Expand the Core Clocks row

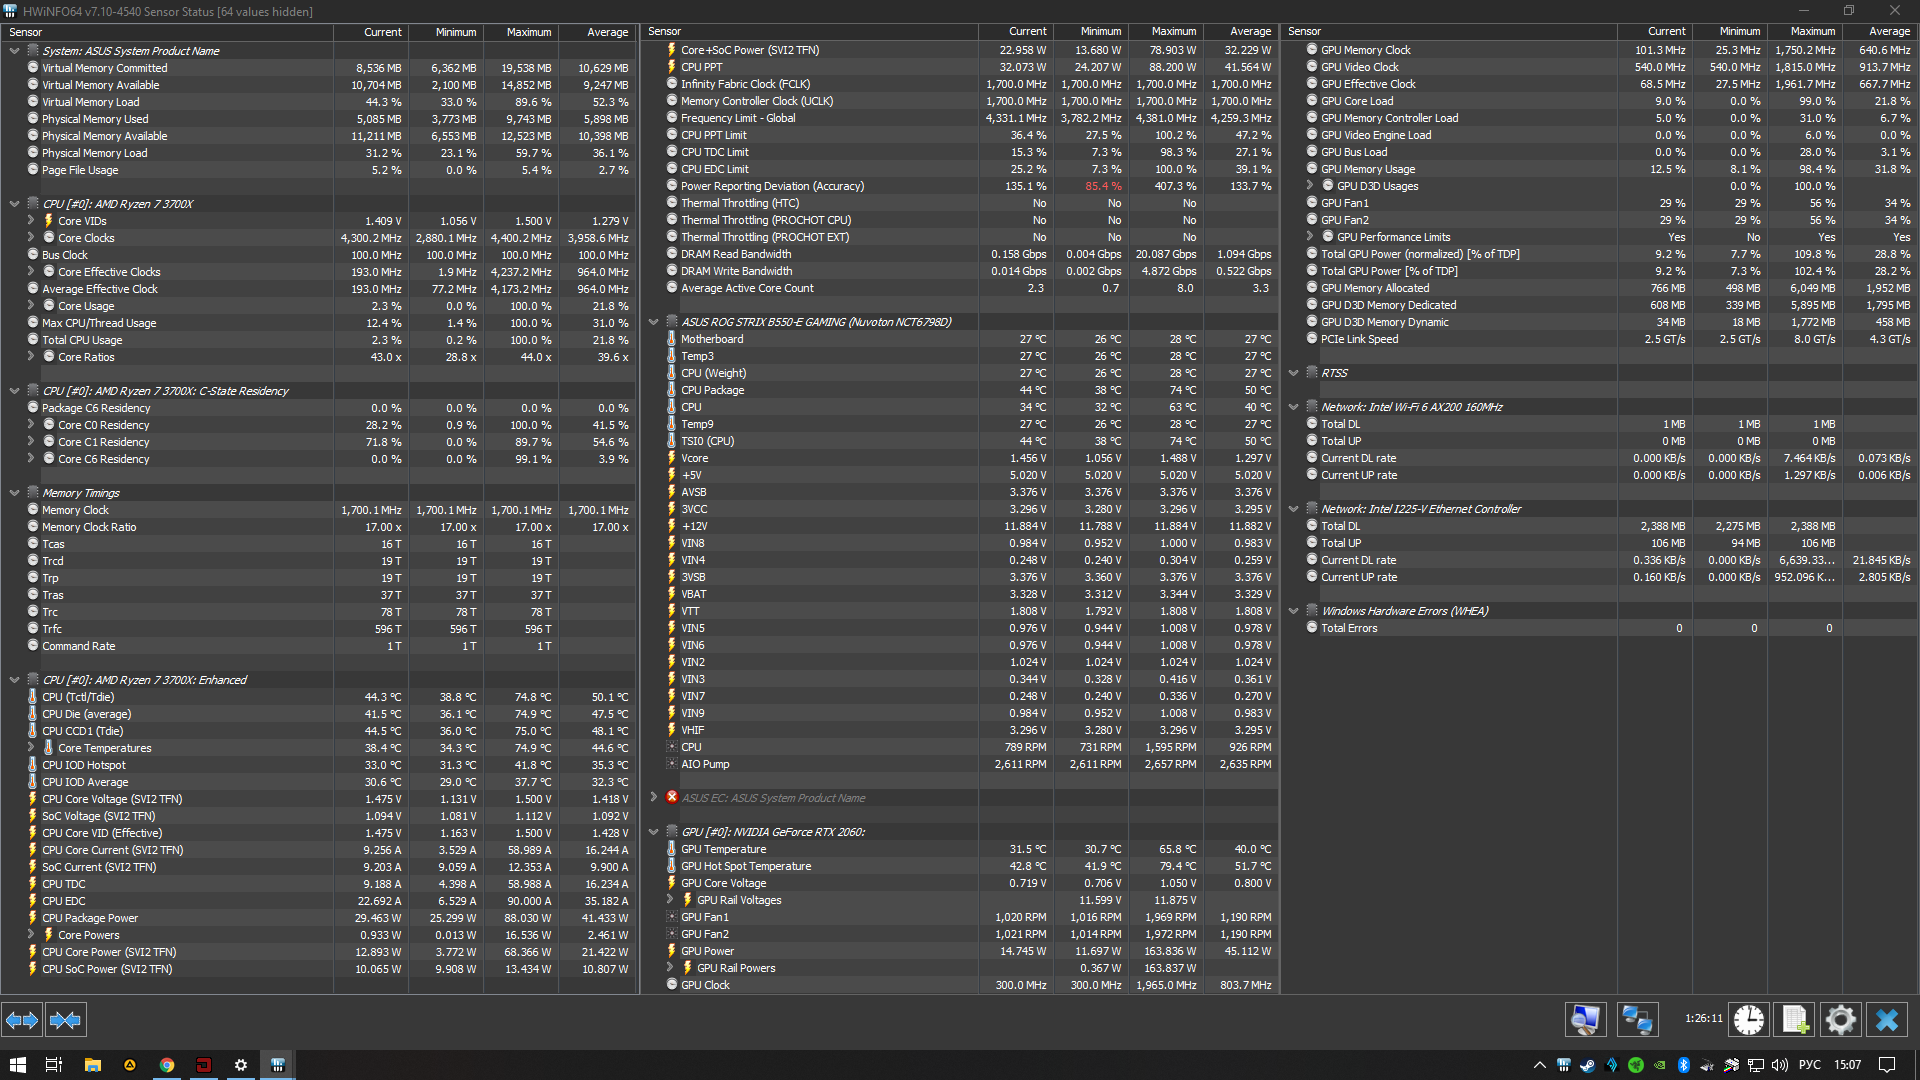(x=31, y=238)
